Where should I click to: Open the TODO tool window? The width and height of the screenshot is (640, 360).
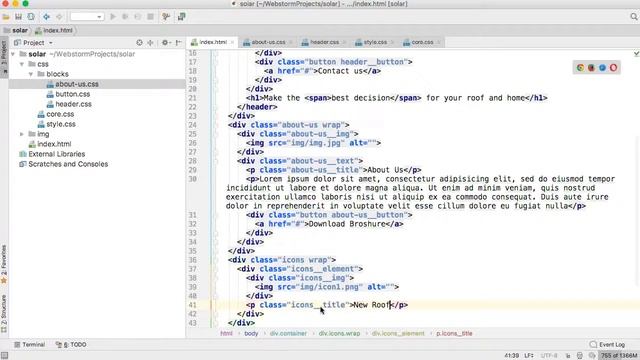click(x=71, y=344)
